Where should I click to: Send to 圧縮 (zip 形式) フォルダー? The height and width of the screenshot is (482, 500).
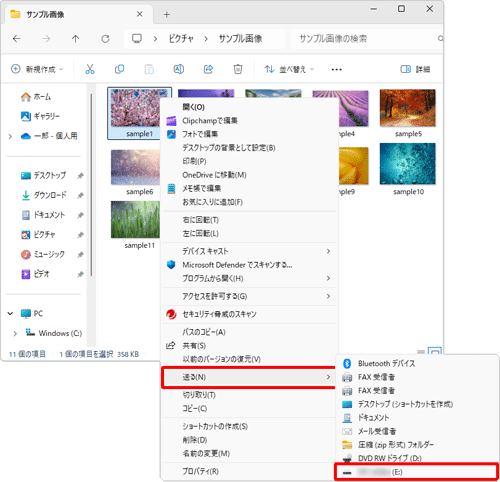point(417,445)
